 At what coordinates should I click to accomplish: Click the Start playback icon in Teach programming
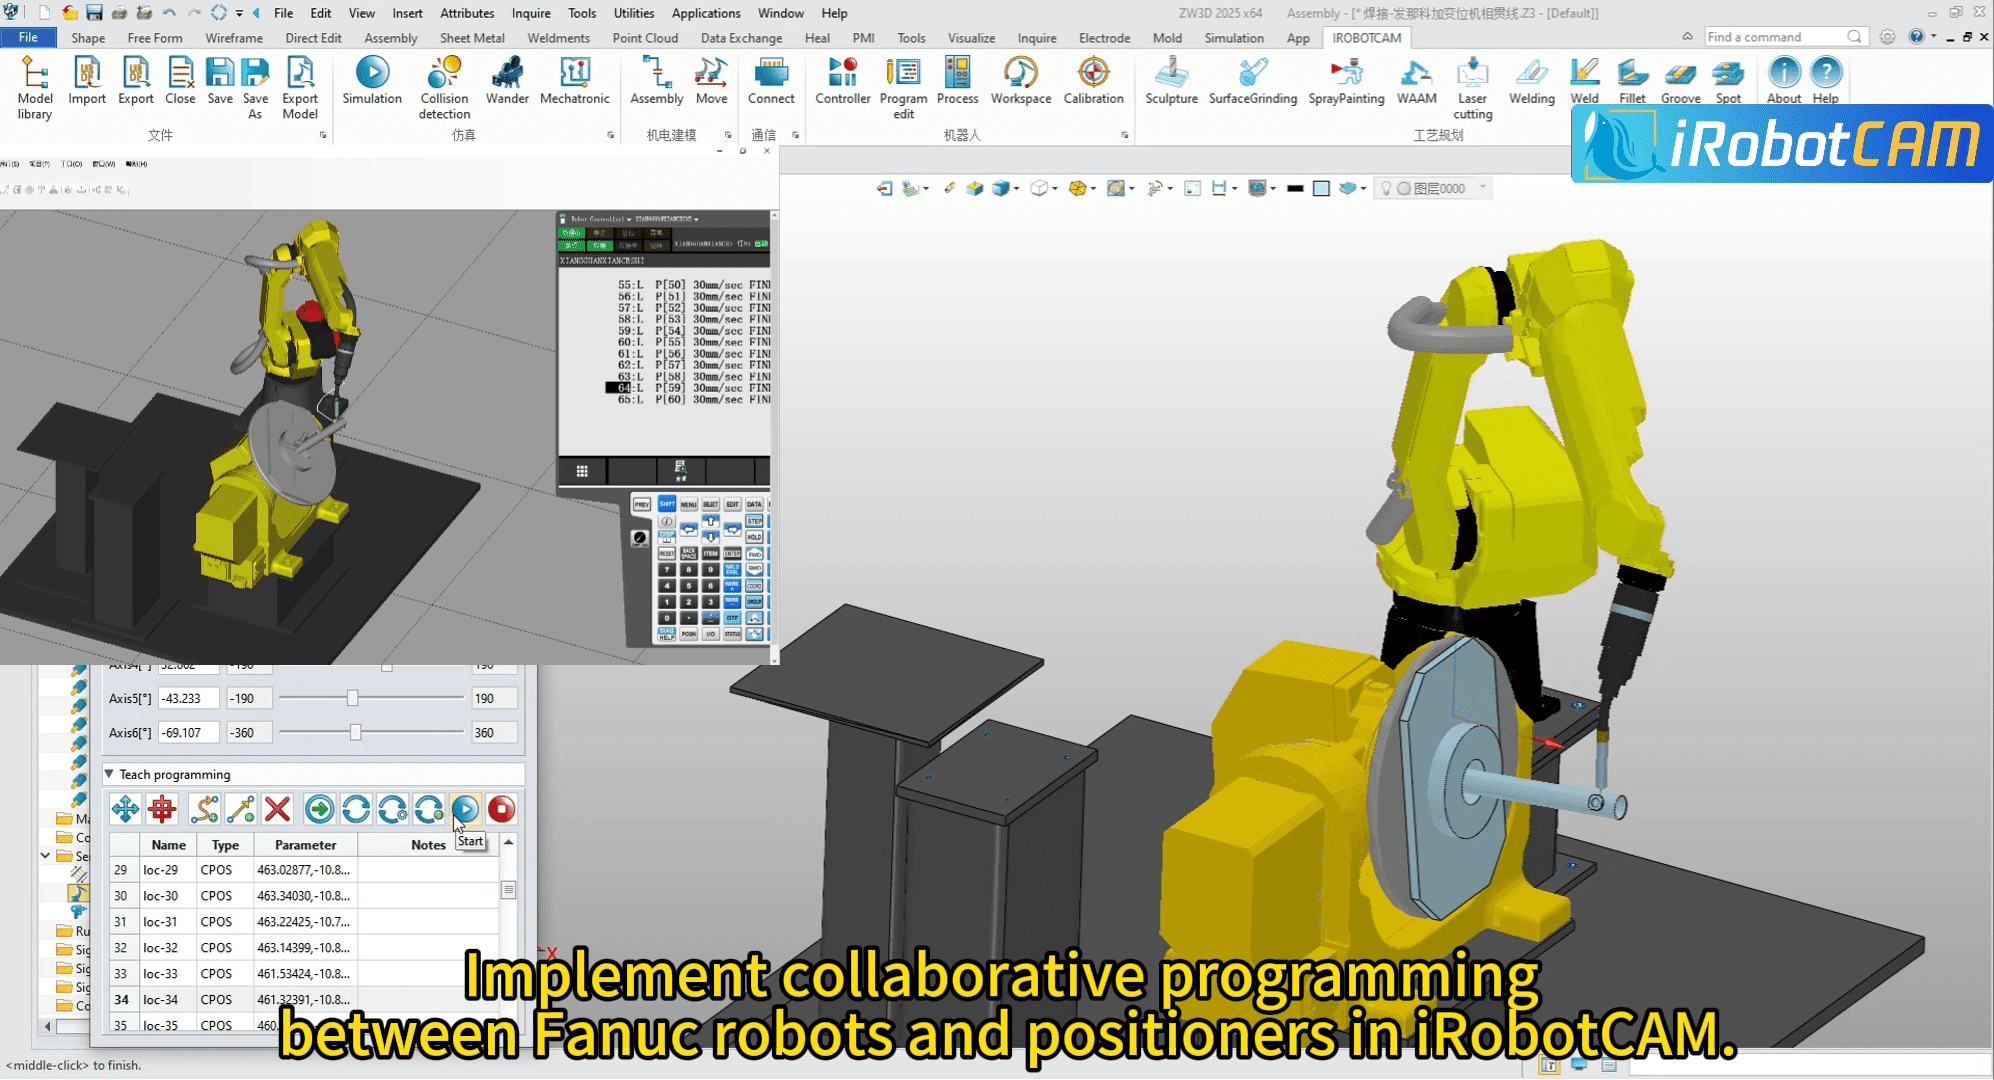pos(465,810)
